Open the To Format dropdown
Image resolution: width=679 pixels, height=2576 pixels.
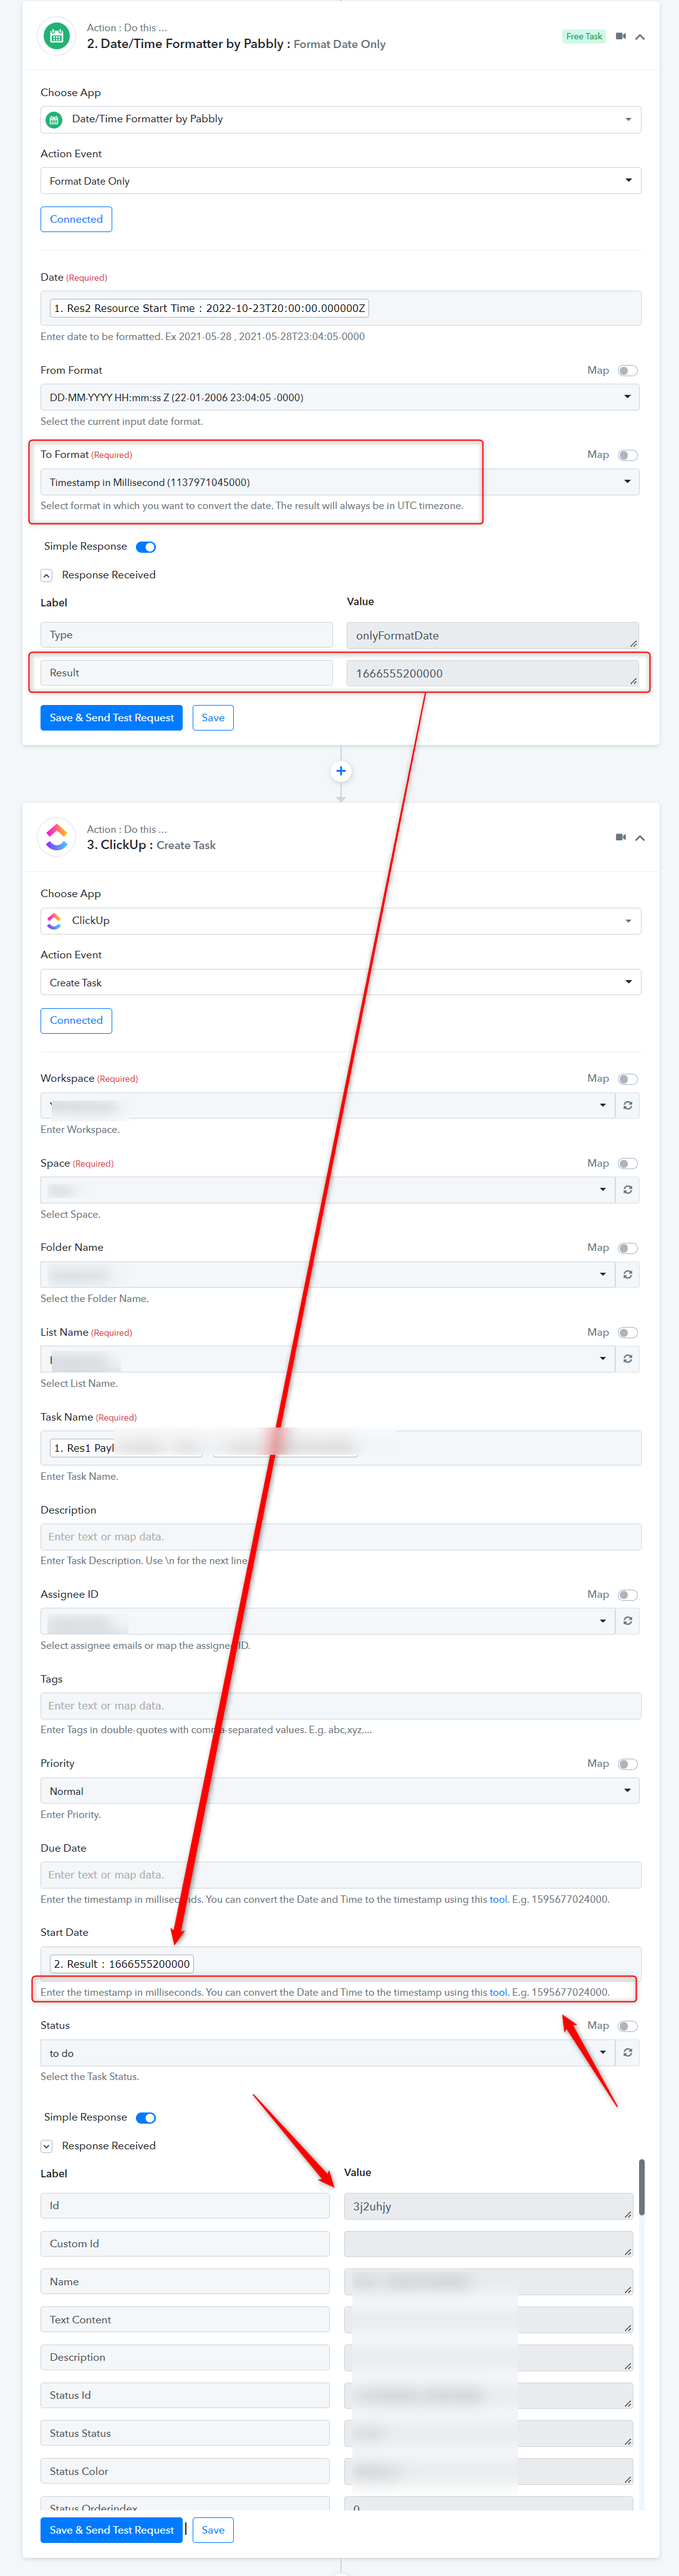[x=340, y=482]
